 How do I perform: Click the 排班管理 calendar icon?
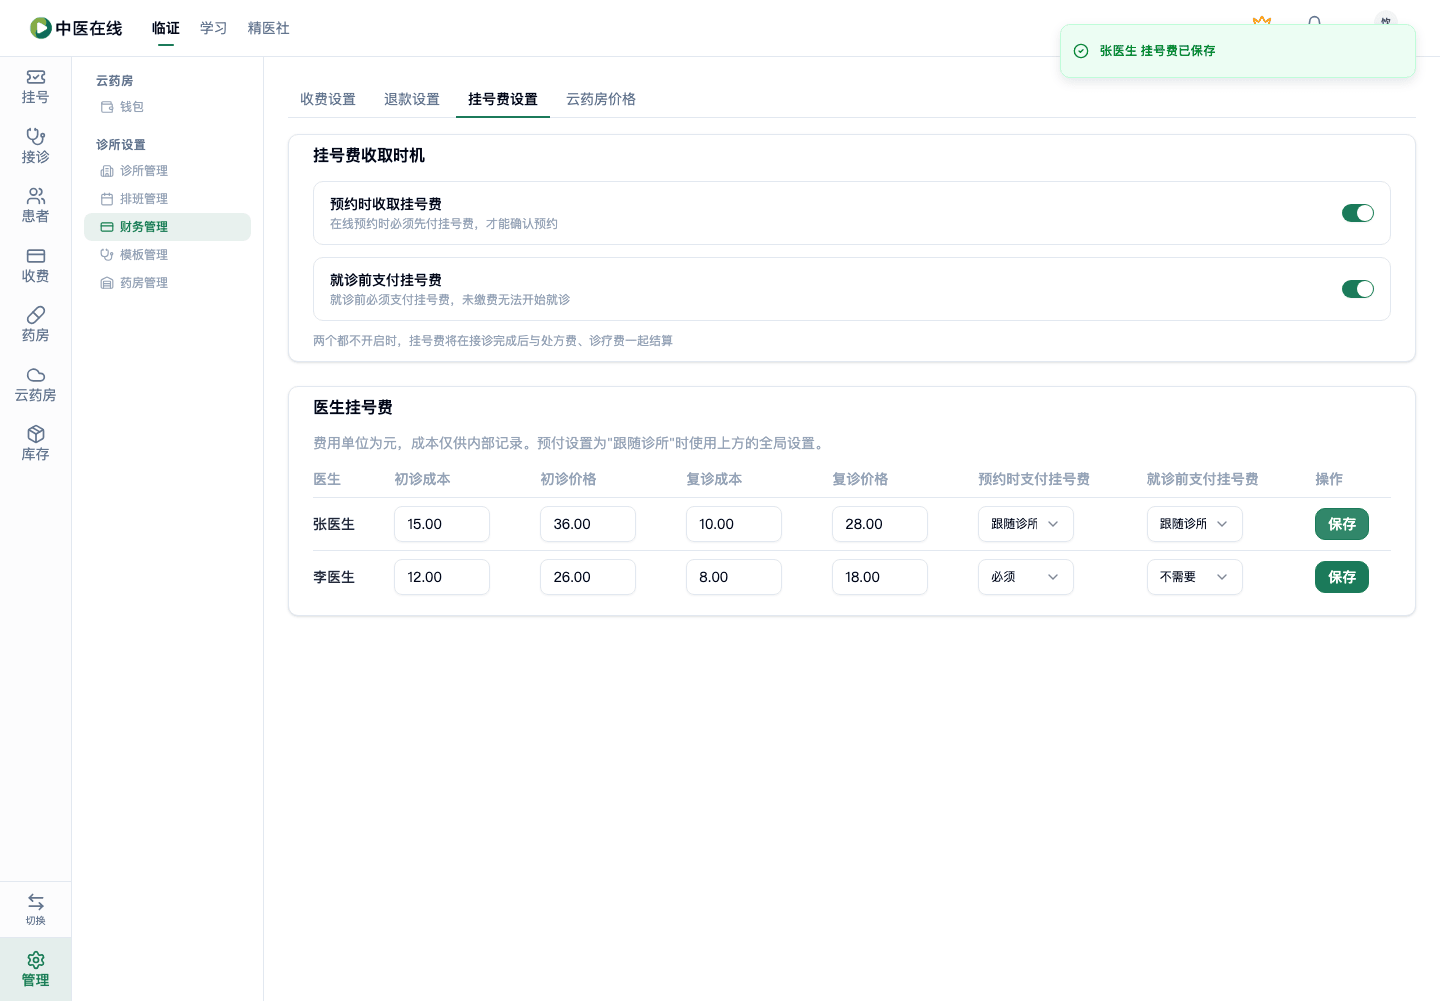(107, 199)
